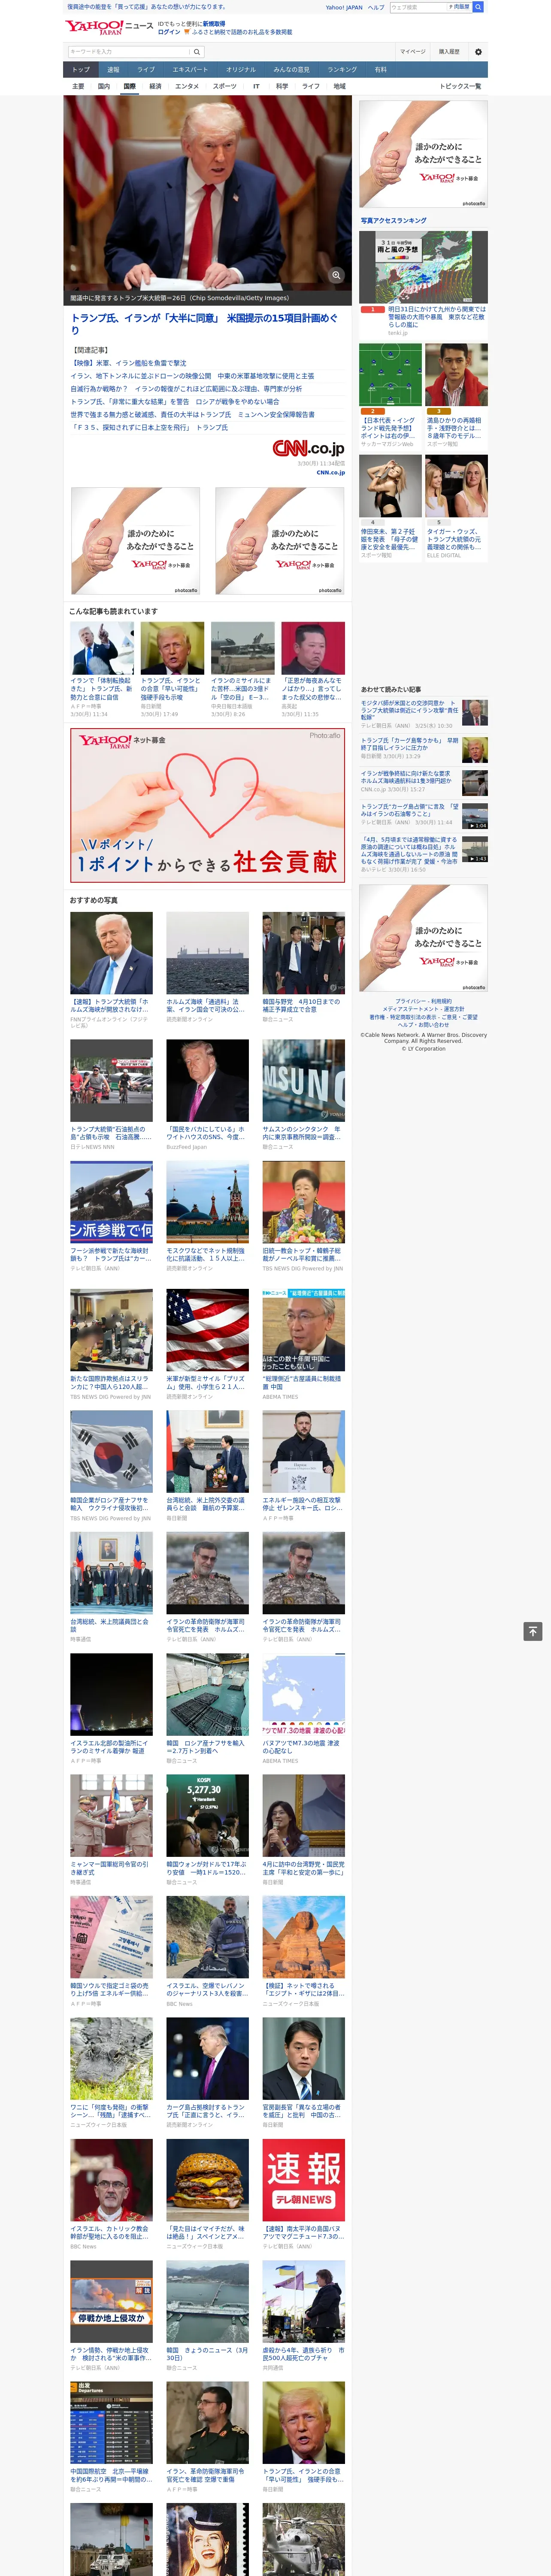Open the オリジナル navigation tab
The height and width of the screenshot is (2576, 551).
241,70
